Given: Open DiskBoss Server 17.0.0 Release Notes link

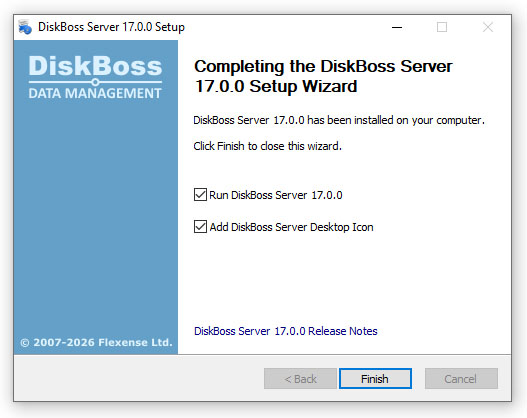Looking at the screenshot, I should pyautogui.click(x=286, y=331).
